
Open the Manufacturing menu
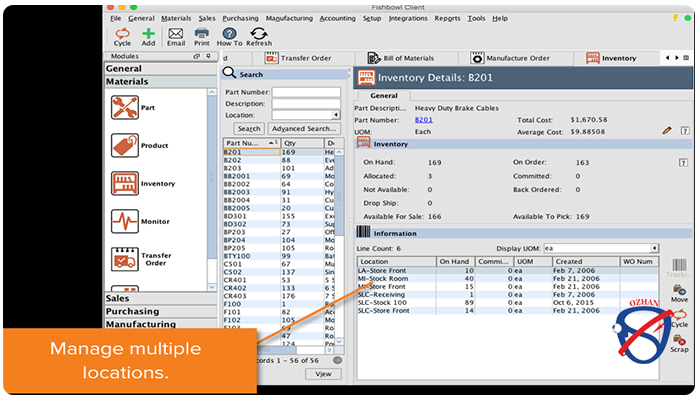pos(289,18)
